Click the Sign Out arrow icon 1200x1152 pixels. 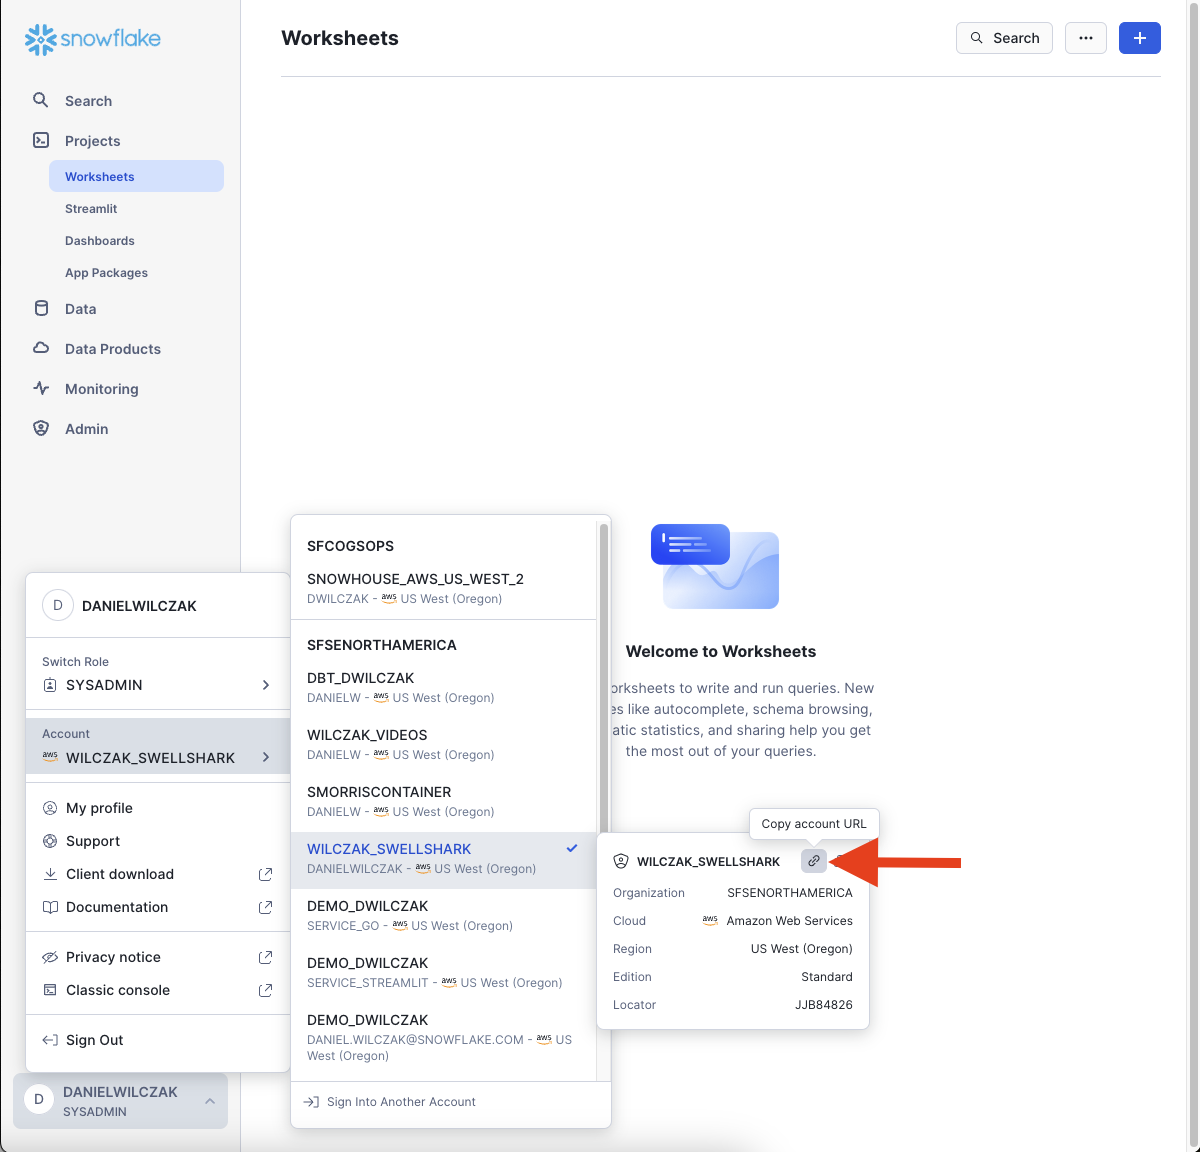[x=50, y=1040]
